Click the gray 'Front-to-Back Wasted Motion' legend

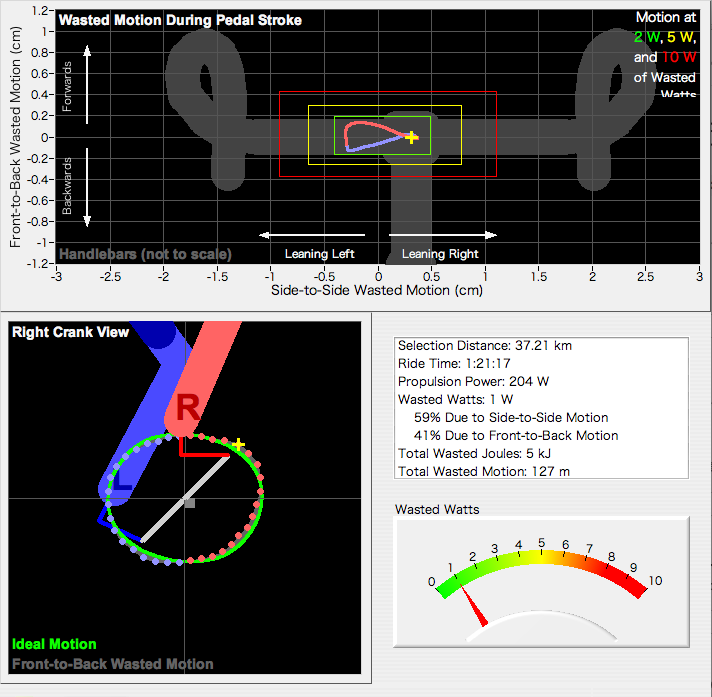(113, 664)
